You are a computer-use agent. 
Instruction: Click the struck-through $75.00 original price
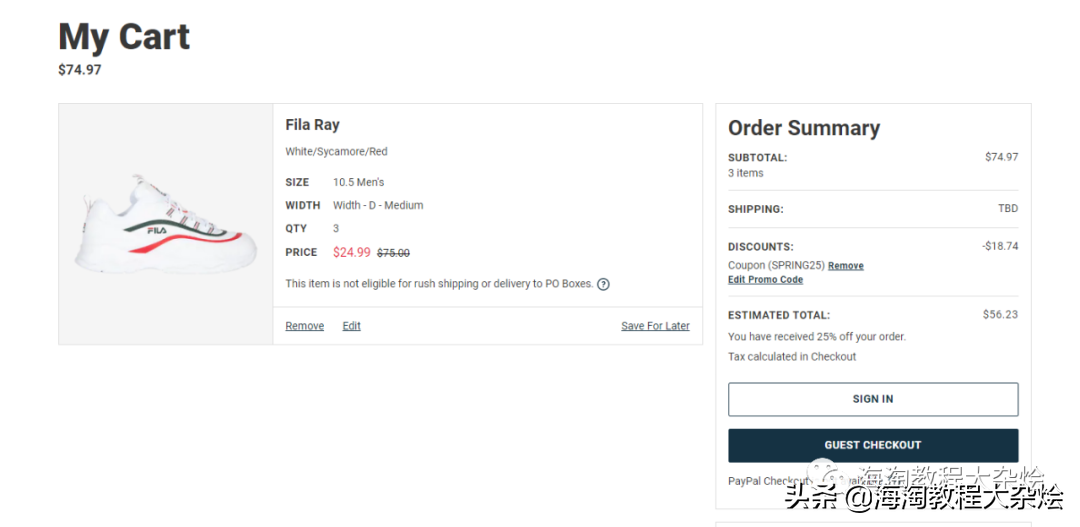(393, 253)
